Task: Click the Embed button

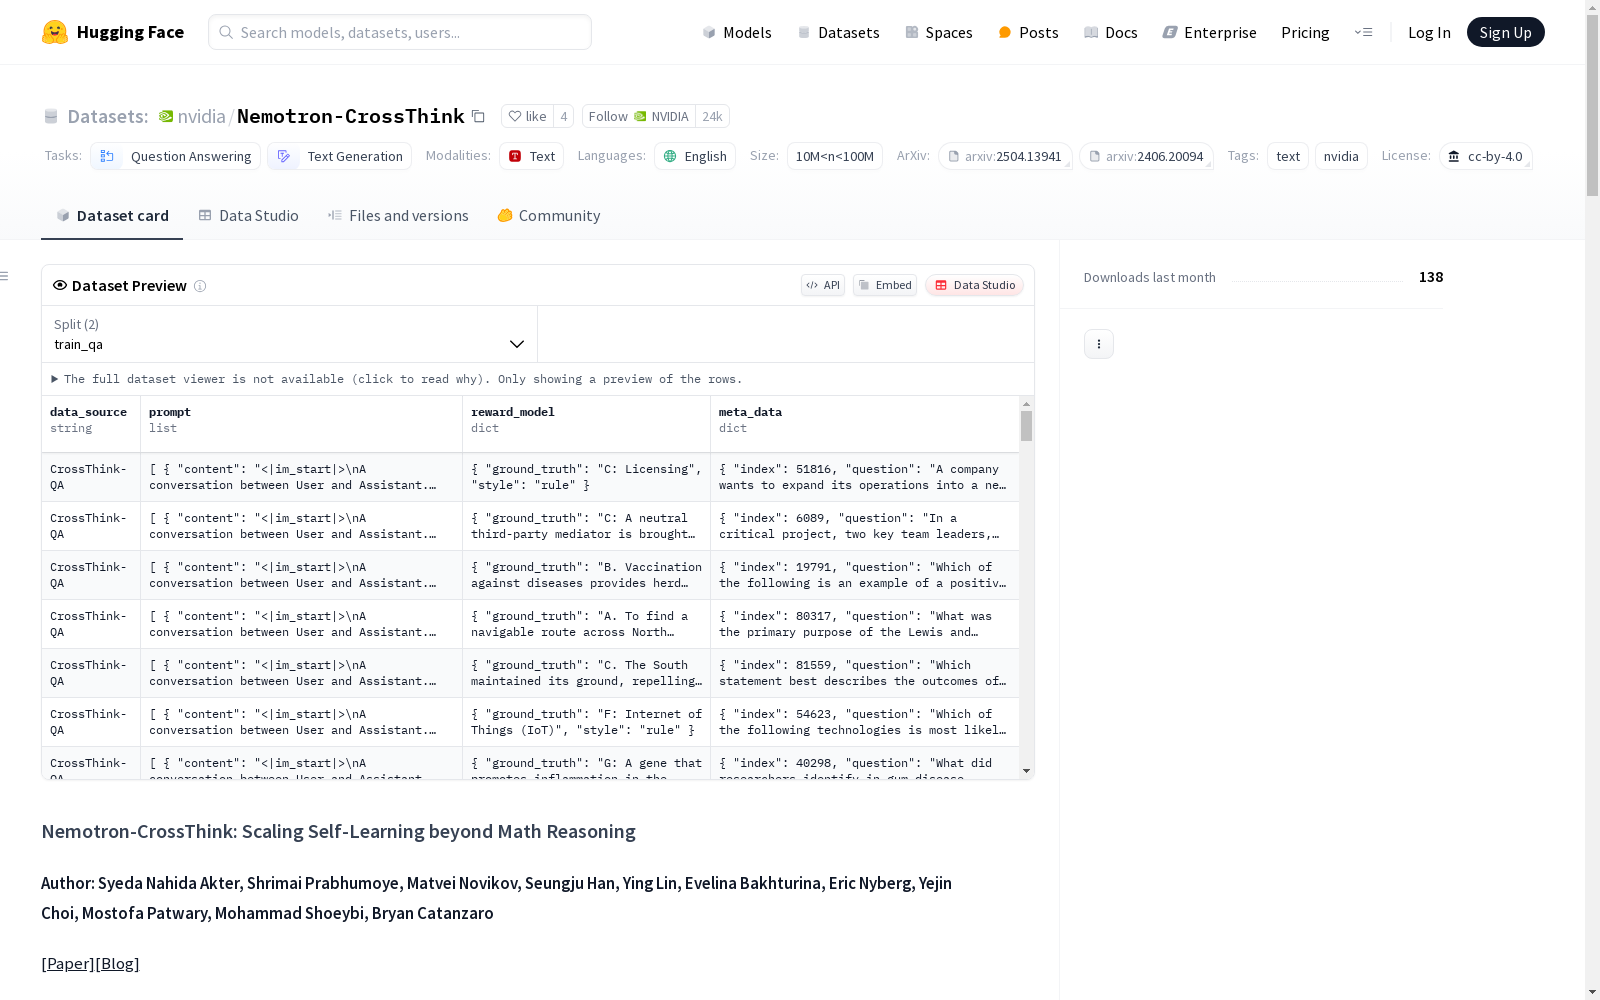Action: [x=885, y=285]
